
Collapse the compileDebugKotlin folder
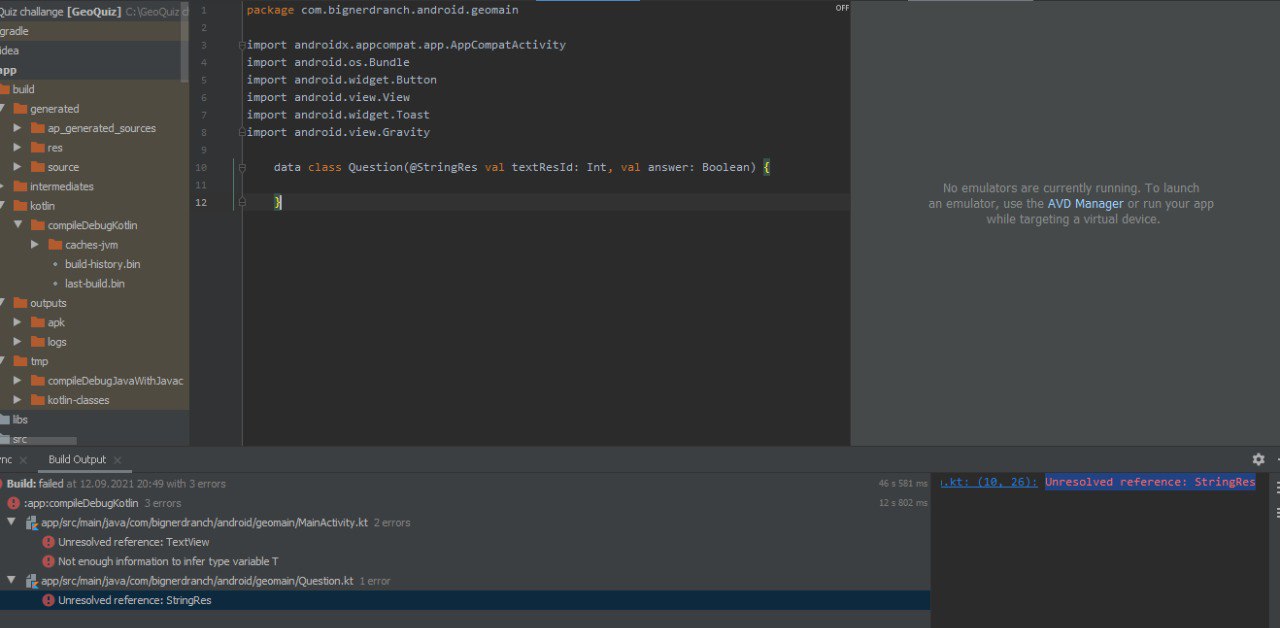(x=18, y=225)
